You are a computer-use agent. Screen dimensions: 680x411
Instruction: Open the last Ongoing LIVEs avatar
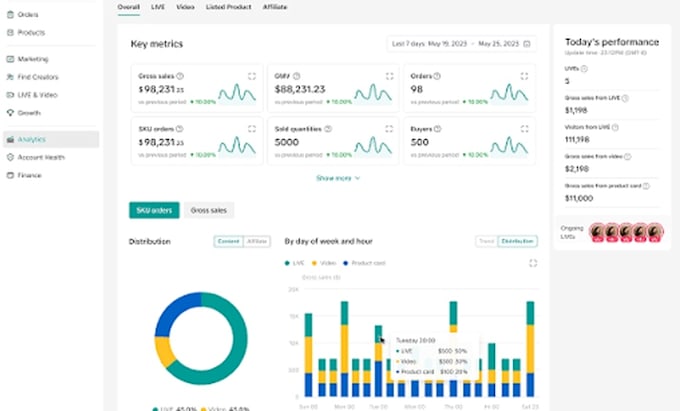pos(655,232)
